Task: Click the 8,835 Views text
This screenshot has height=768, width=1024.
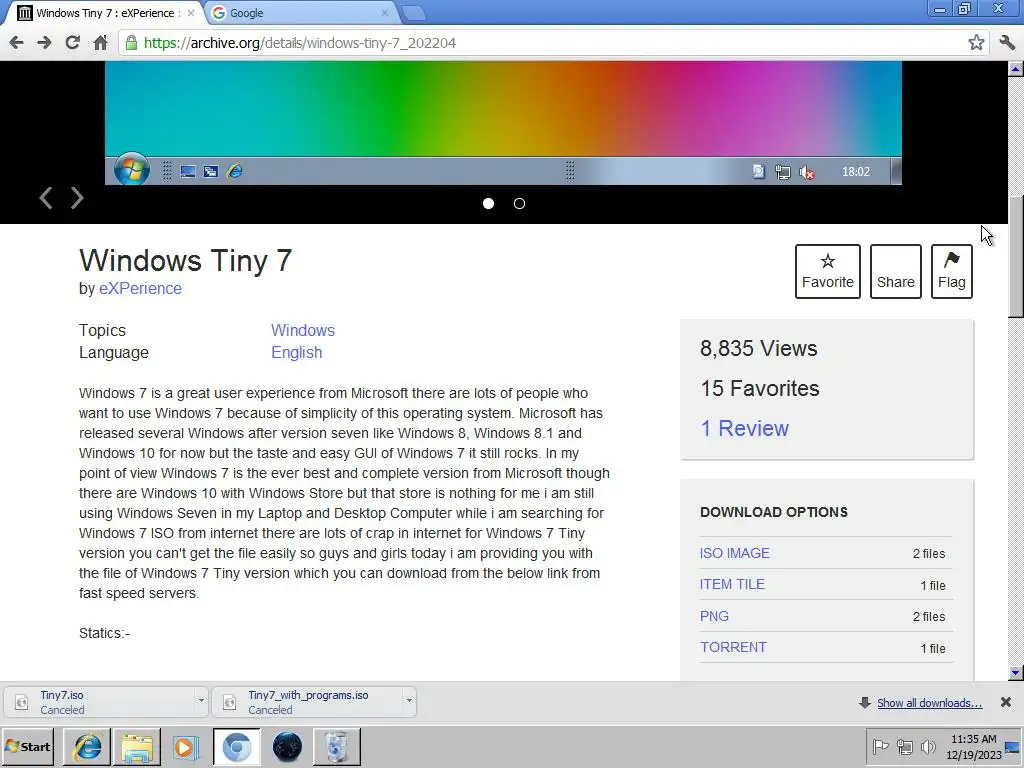Action: (758, 349)
